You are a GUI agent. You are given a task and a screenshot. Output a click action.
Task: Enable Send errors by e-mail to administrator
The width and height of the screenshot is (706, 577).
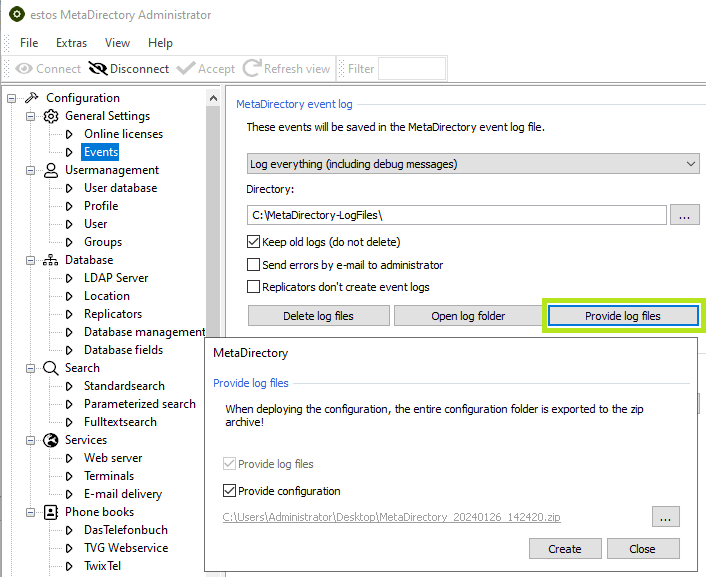(x=254, y=265)
